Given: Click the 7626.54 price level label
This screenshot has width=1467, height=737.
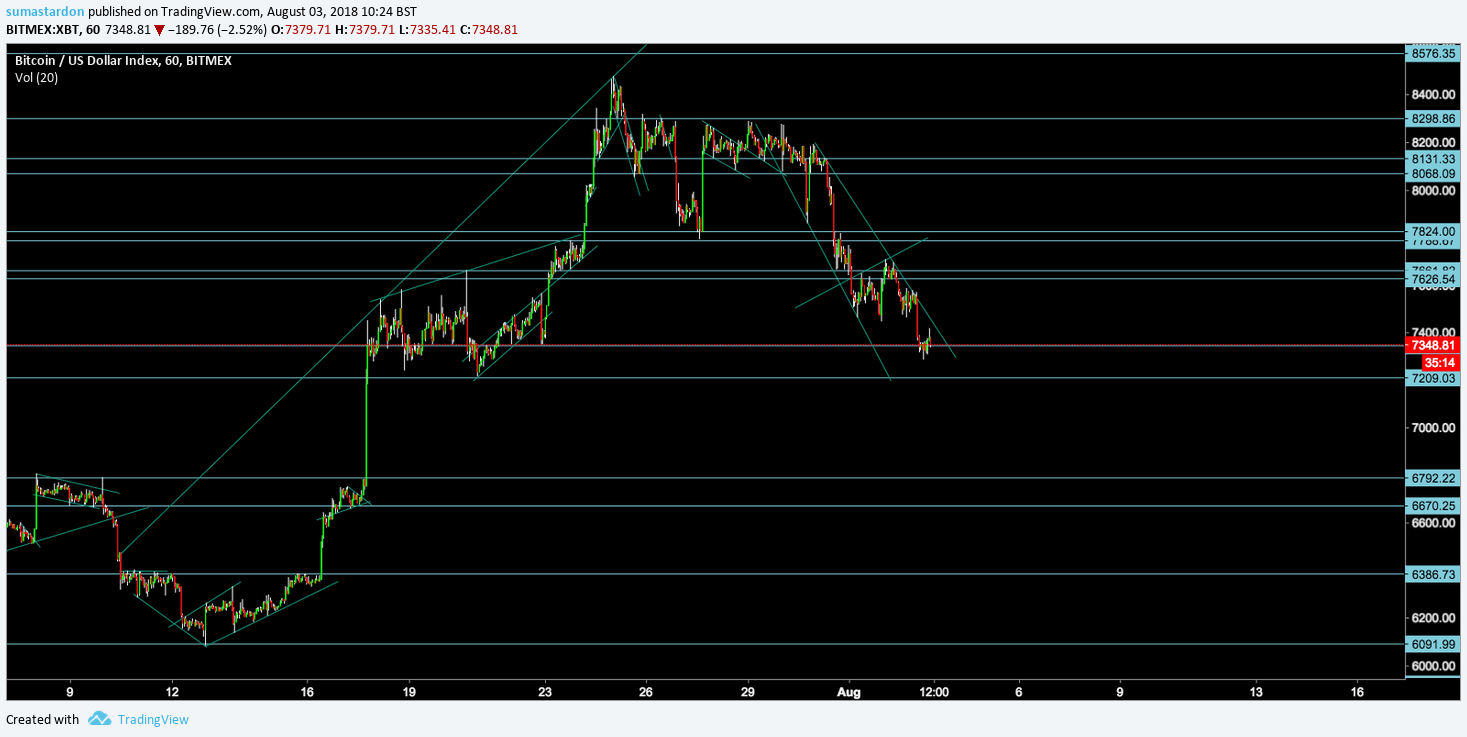Looking at the screenshot, I should [1432, 280].
